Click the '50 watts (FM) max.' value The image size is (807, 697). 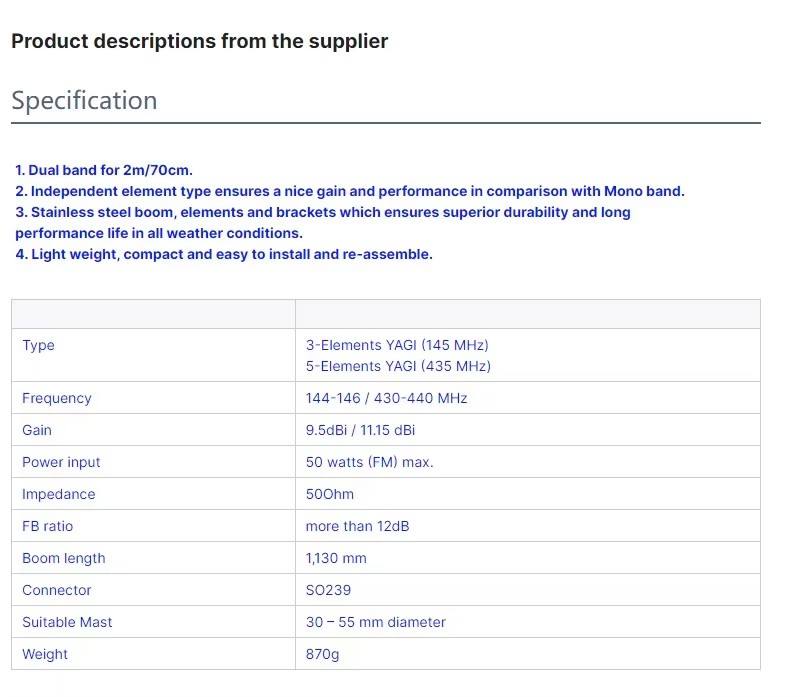click(x=370, y=462)
